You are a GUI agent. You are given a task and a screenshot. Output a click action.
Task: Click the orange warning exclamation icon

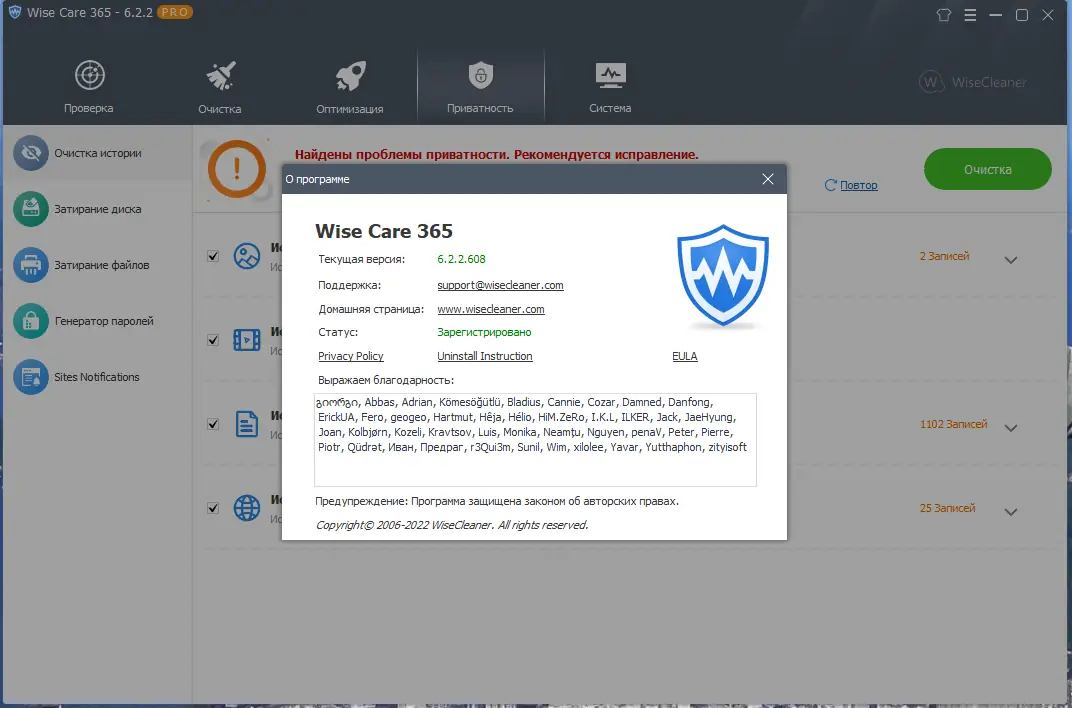[237, 169]
